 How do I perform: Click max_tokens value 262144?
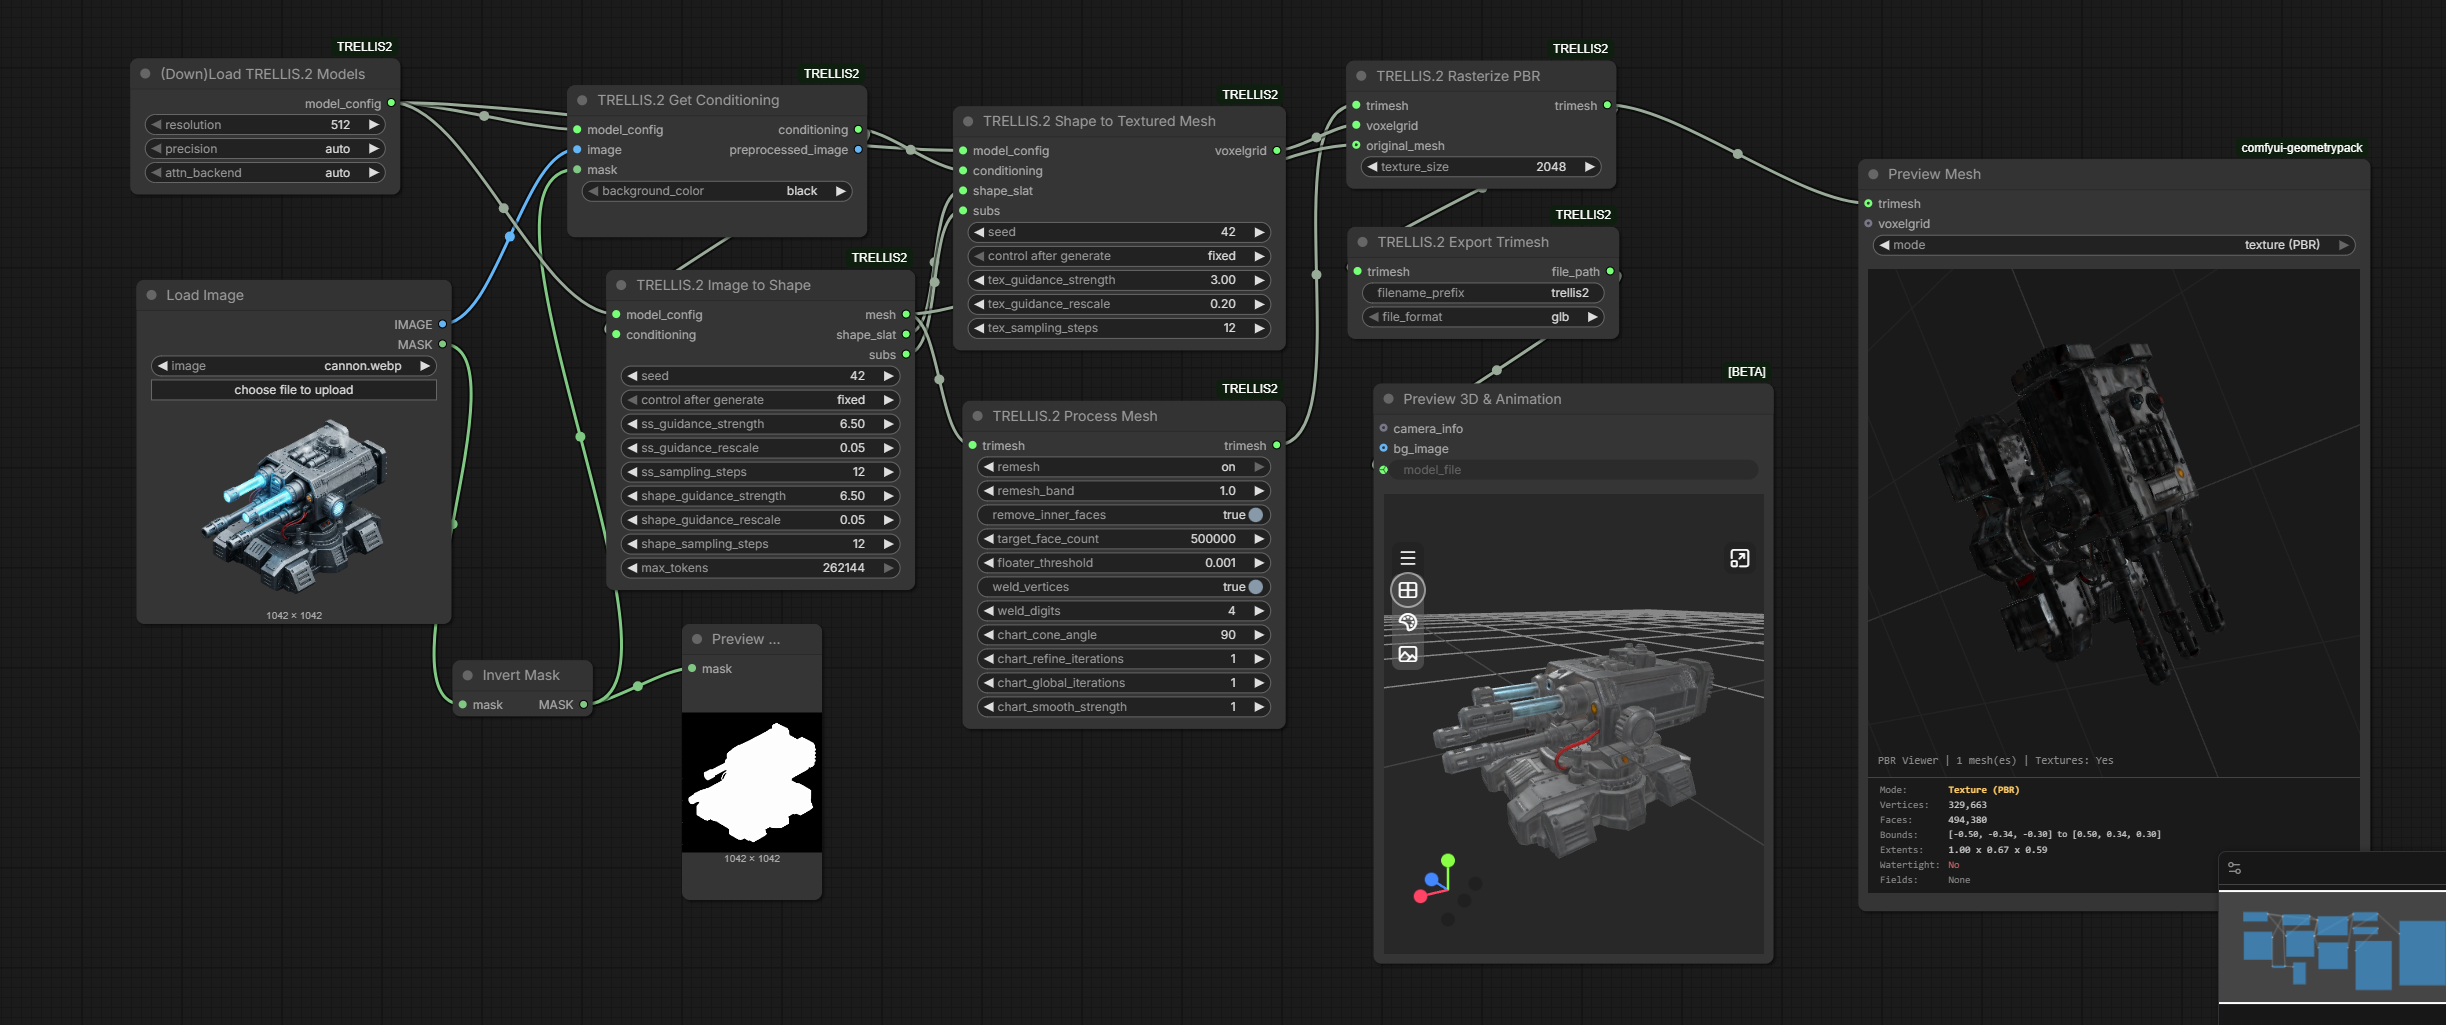click(x=843, y=568)
